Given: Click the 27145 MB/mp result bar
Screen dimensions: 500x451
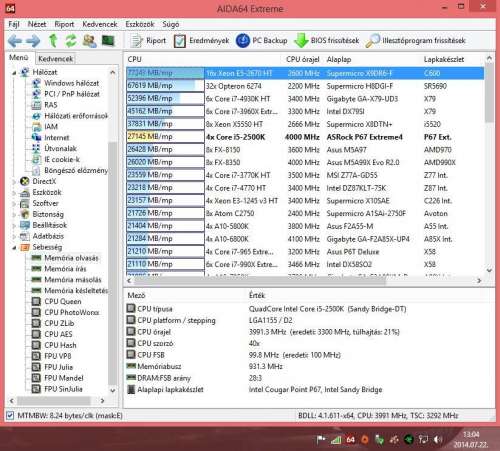Looking at the screenshot, I should tap(165, 137).
